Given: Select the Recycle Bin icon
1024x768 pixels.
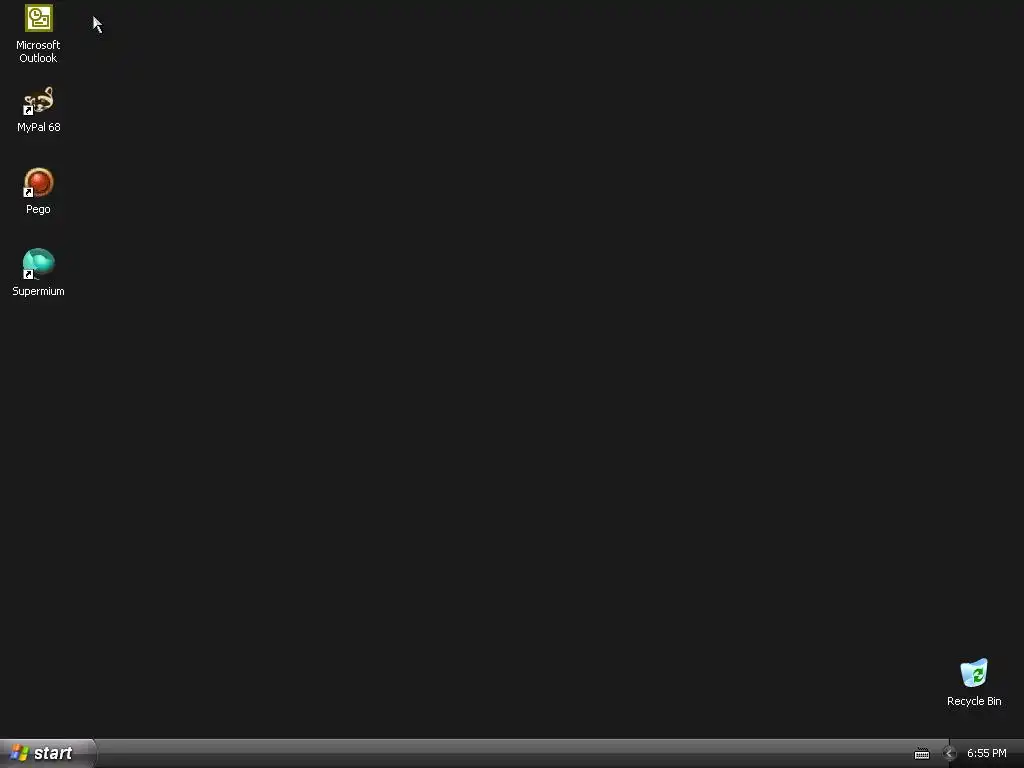Looking at the screenshot, I should pos(974,673).
